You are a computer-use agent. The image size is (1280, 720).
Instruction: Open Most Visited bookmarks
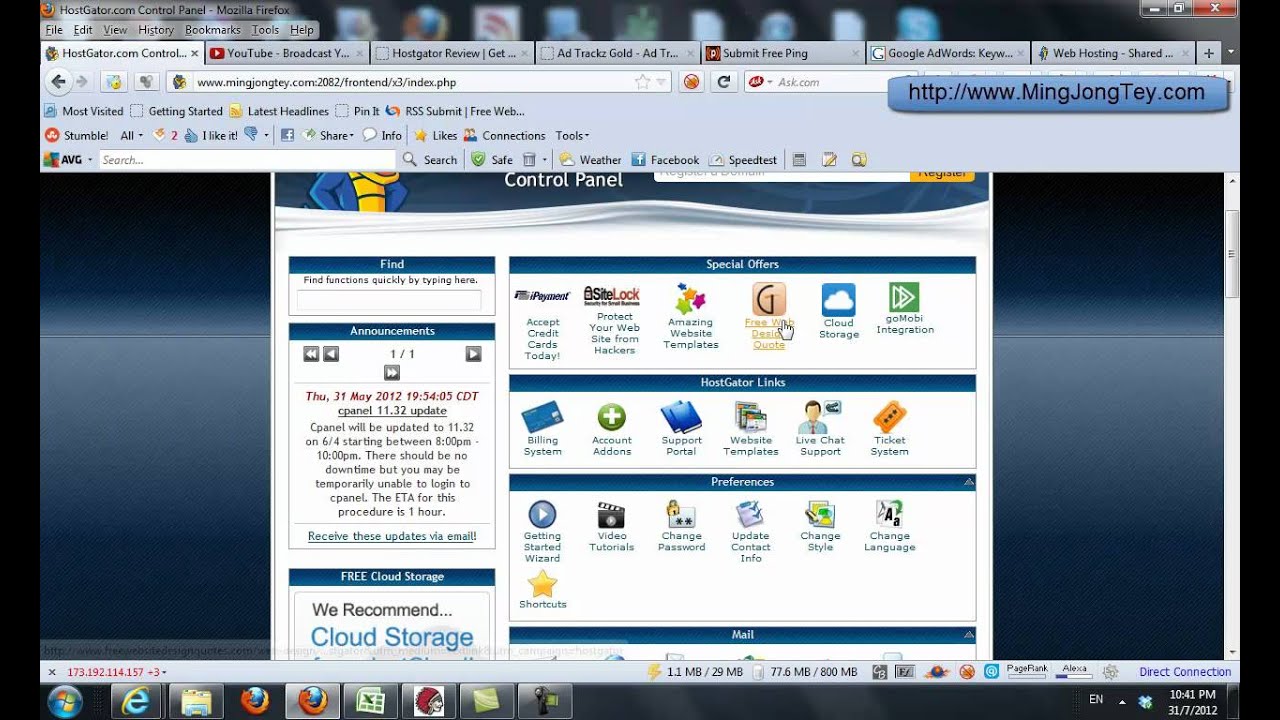pos(84,111)
